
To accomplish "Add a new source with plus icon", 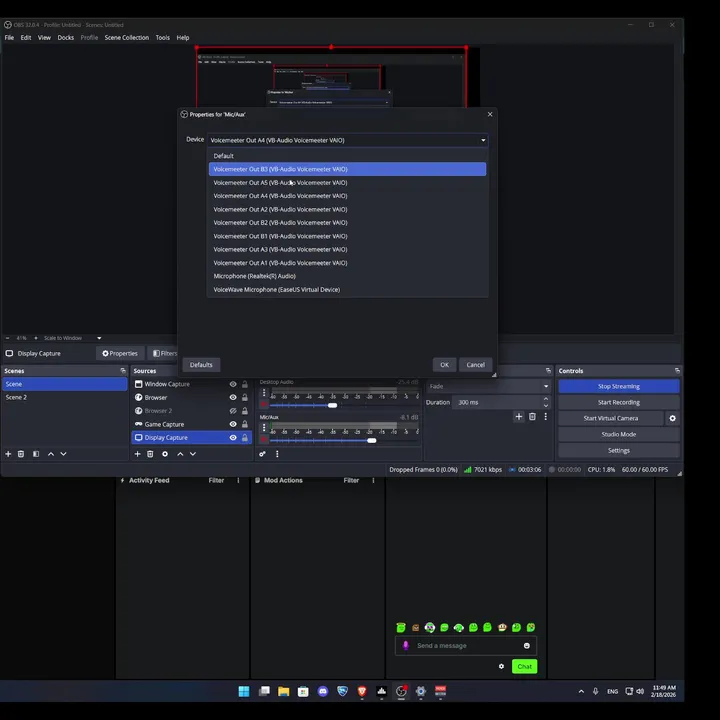I will (137, 454).
